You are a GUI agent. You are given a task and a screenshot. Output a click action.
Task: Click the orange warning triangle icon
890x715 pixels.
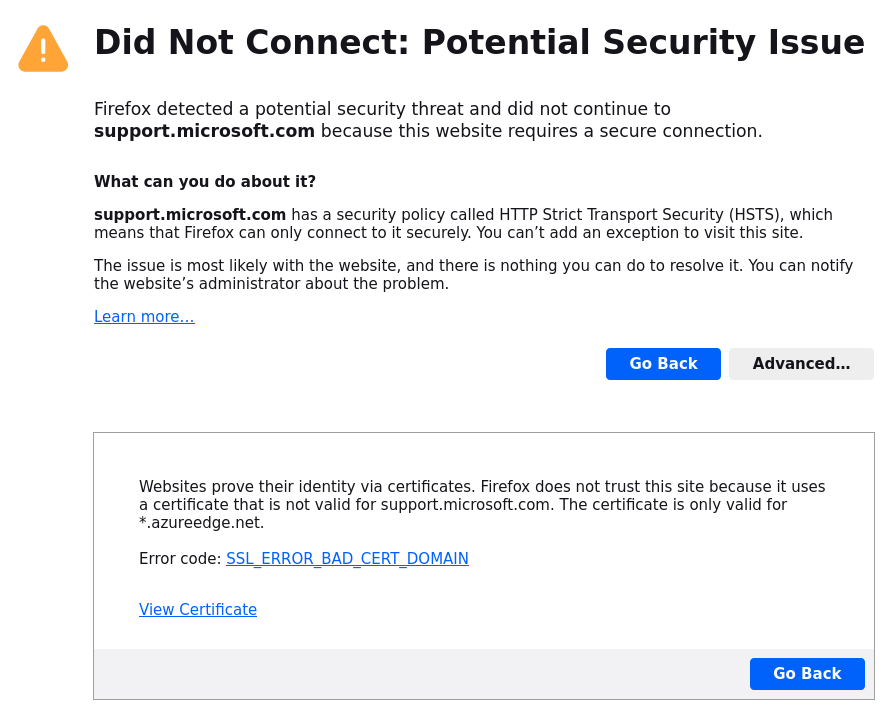(43, 50)
